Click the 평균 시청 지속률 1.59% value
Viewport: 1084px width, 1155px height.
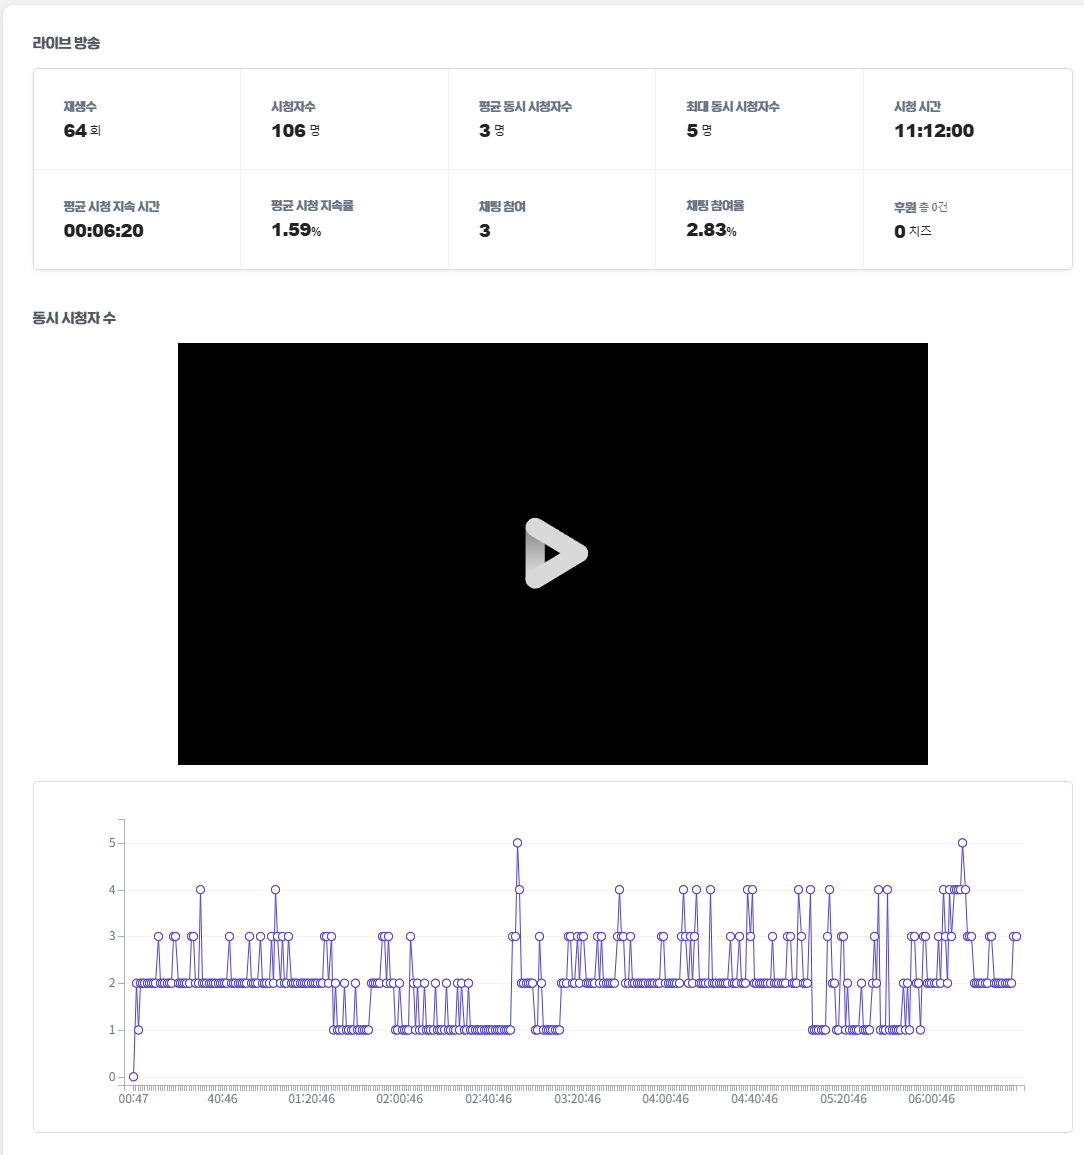296,230
